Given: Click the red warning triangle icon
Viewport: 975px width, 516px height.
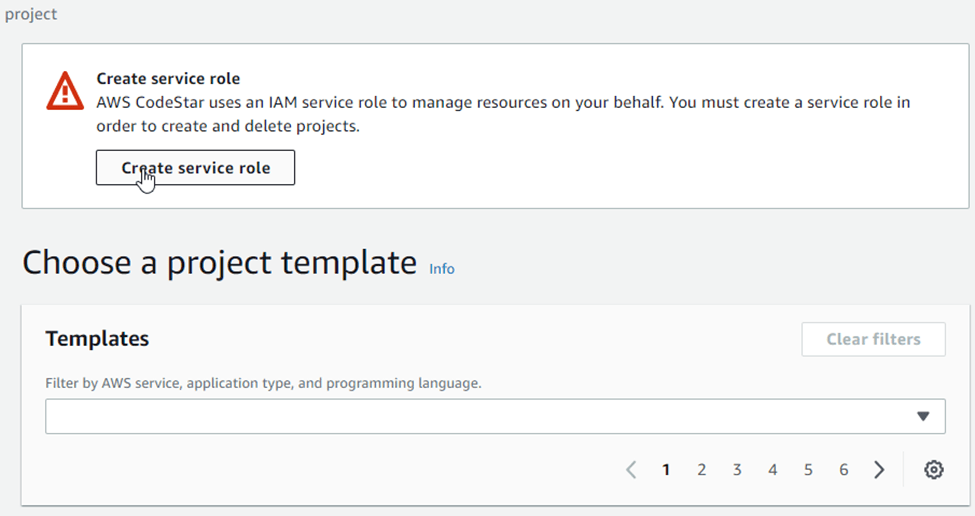Looking at the screenshot, I should 65,91.
